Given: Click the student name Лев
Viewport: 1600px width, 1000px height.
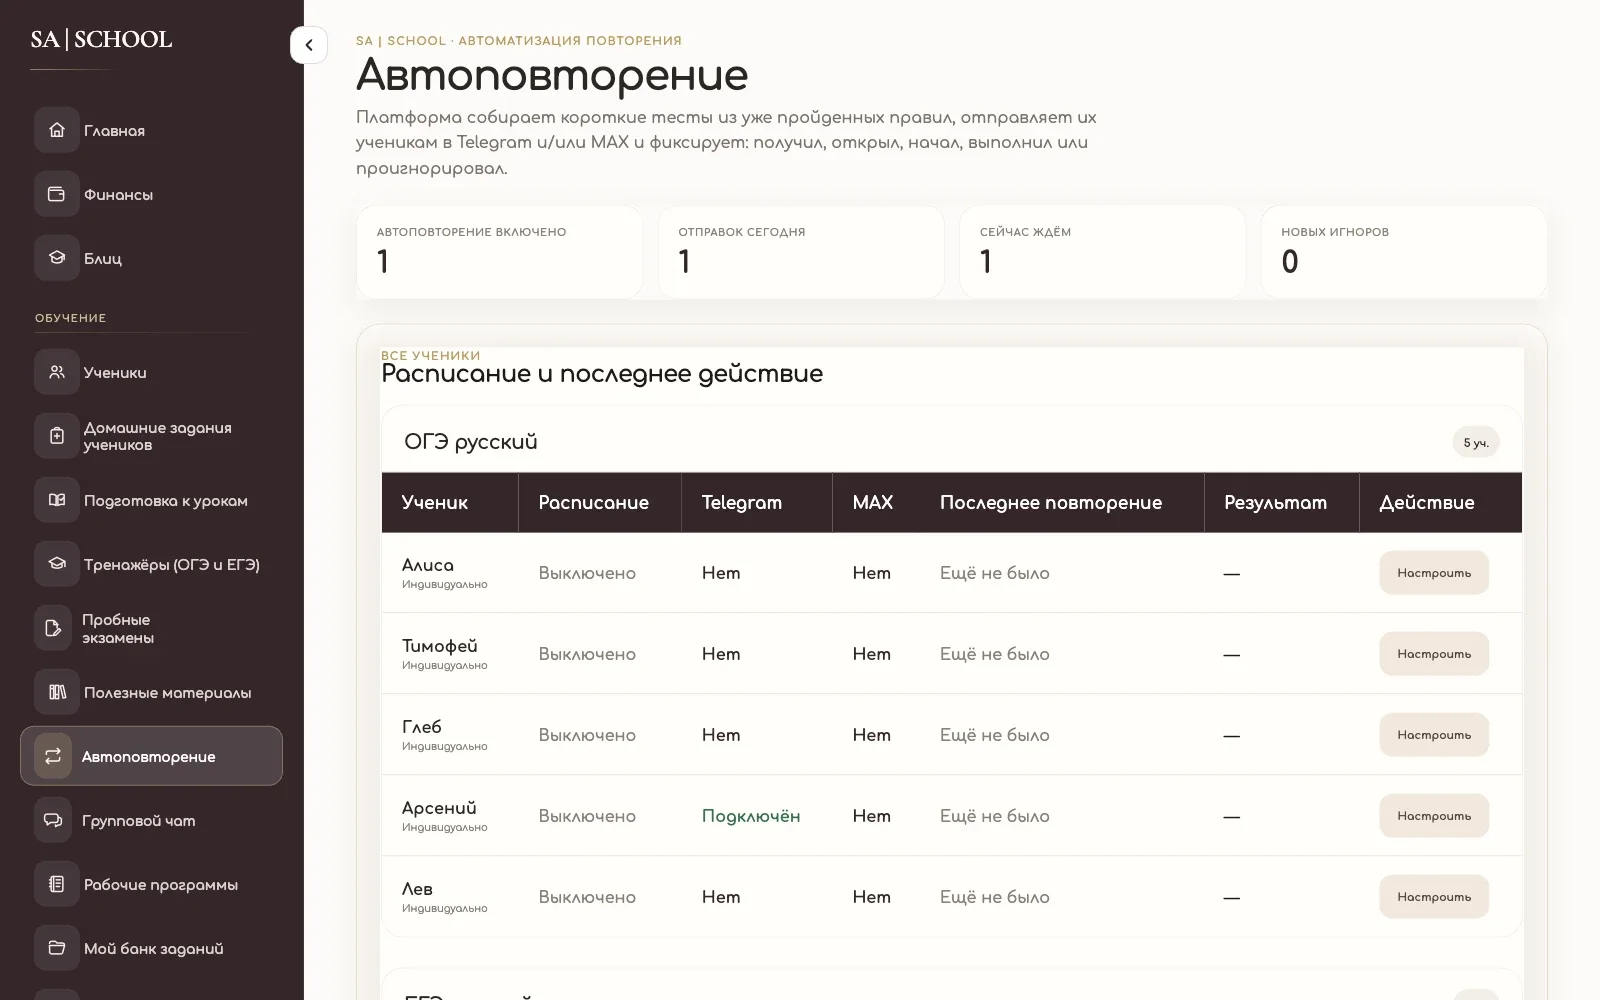Looking at the screenshot, I should pos(417,889).
